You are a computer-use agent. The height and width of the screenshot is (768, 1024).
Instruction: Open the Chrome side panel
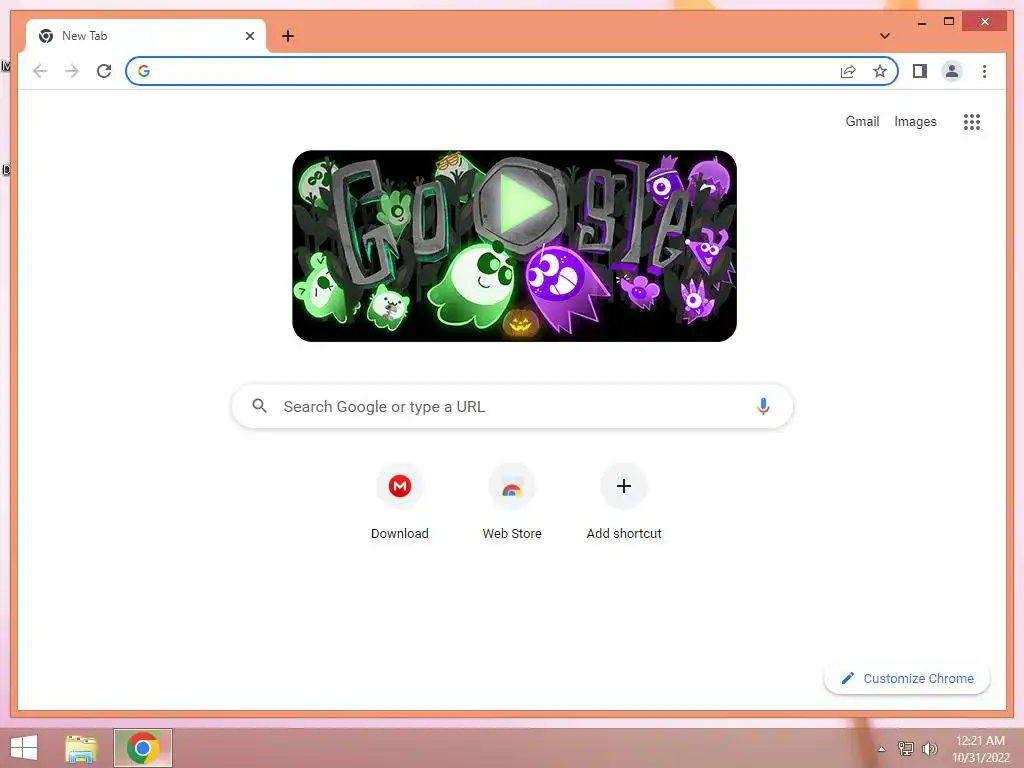[920, 71]
